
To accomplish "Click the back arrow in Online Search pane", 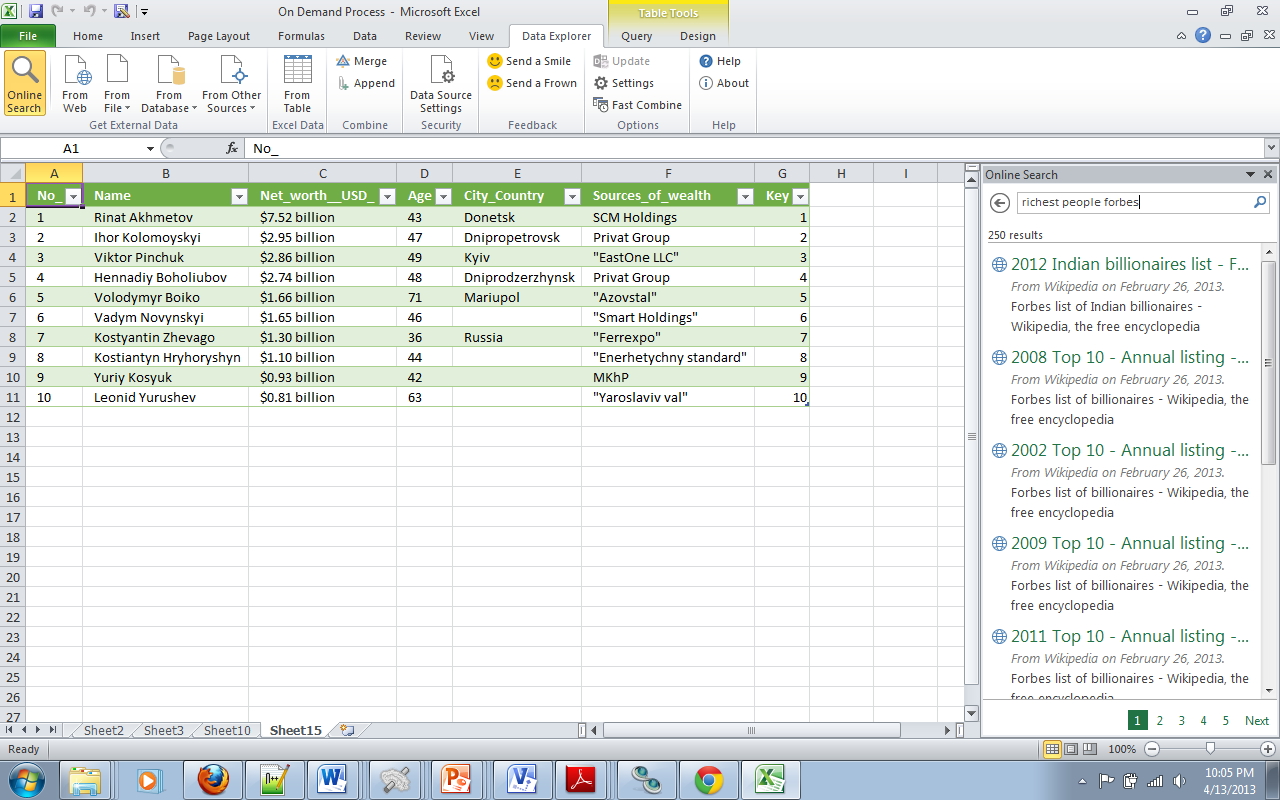I will click(x=997, y=202).
